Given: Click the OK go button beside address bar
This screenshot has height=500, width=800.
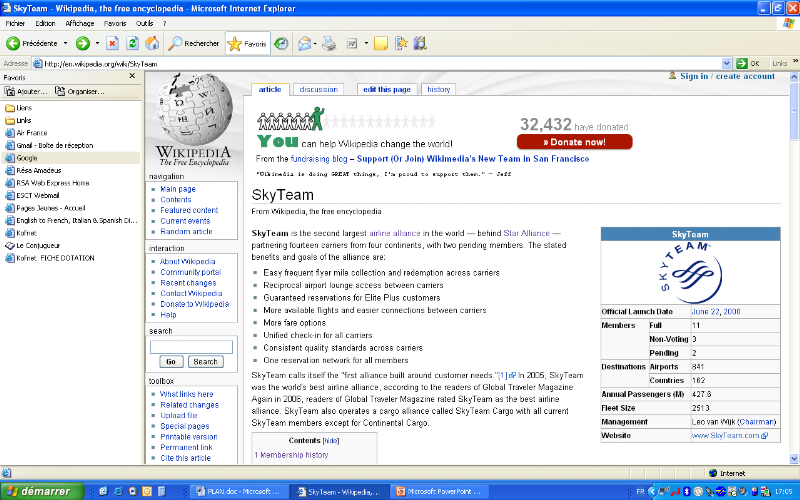Looking at the screenshot, I should (749, 64).
